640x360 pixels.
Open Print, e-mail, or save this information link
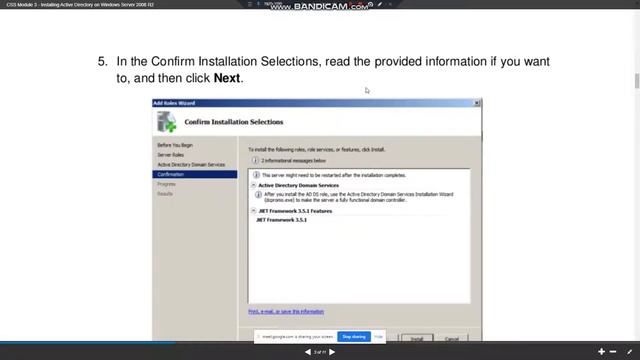(x=286, y=311)
